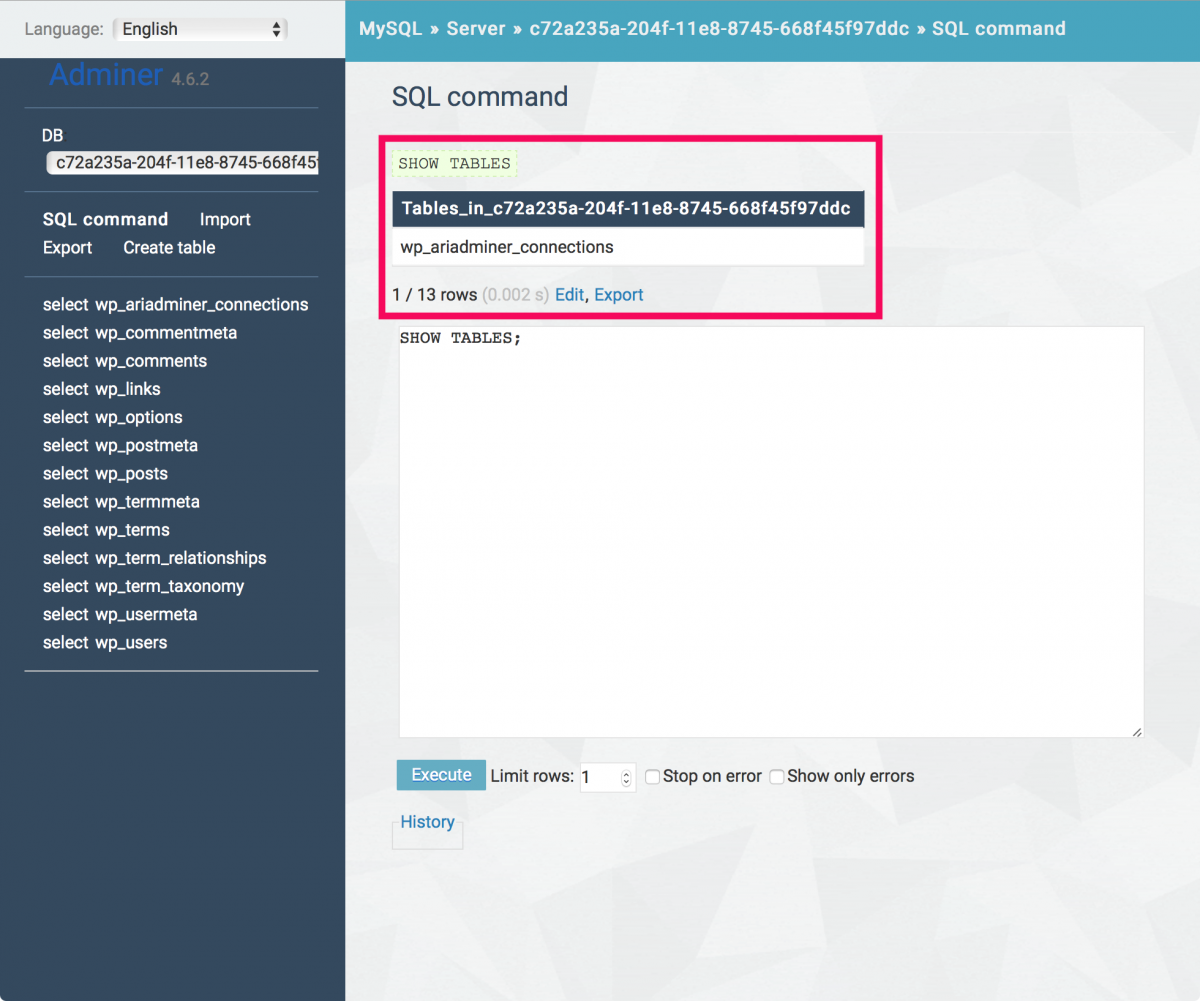
Task: Increment the Limit rows value with the stepper
Action: (x=627, y=771)
